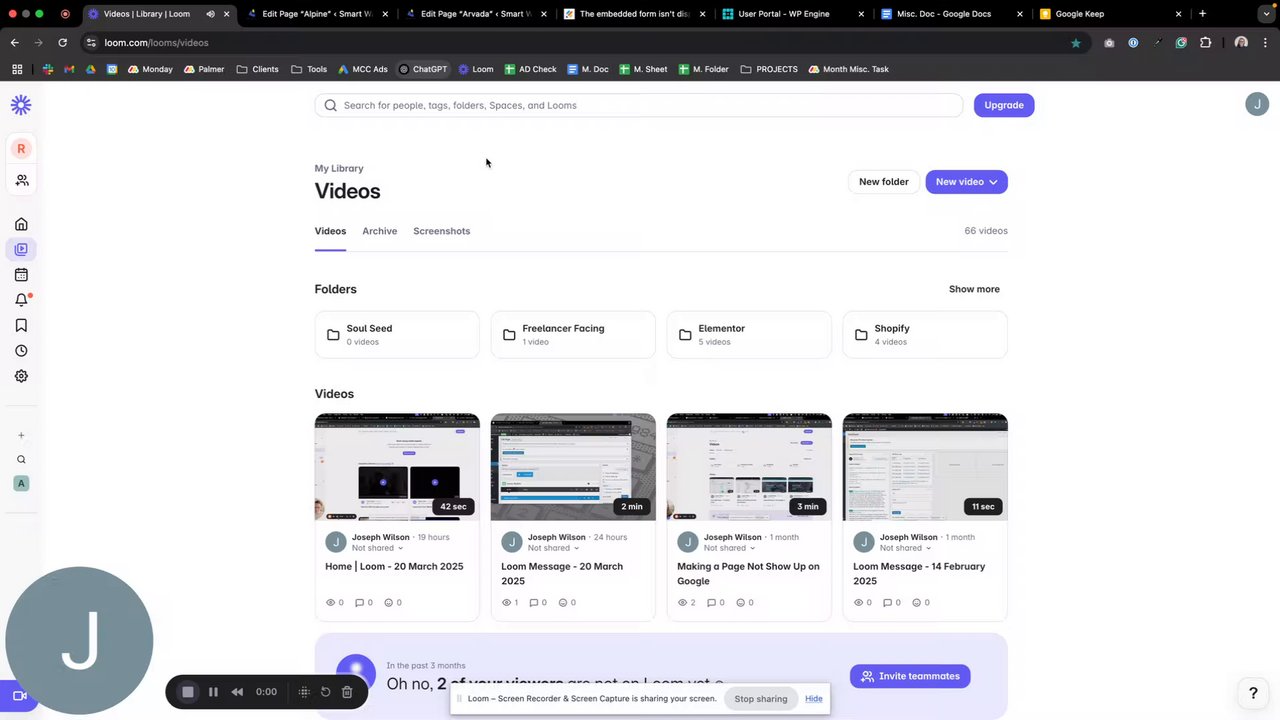
Task: Click the people/team icon in sidebar
Action: [21, 180]
